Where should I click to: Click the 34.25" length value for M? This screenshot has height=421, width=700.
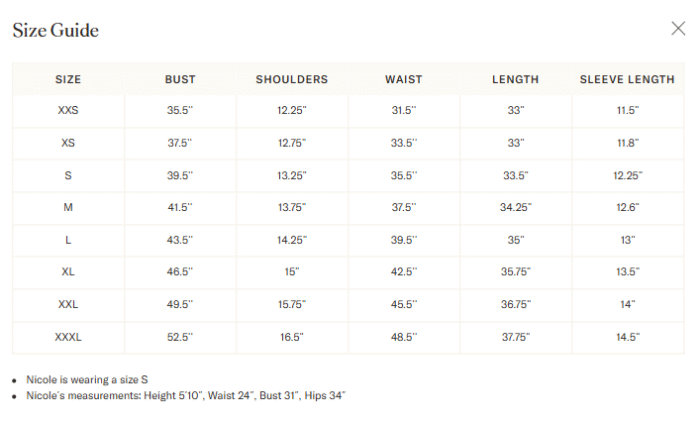(x=516, y=208)
